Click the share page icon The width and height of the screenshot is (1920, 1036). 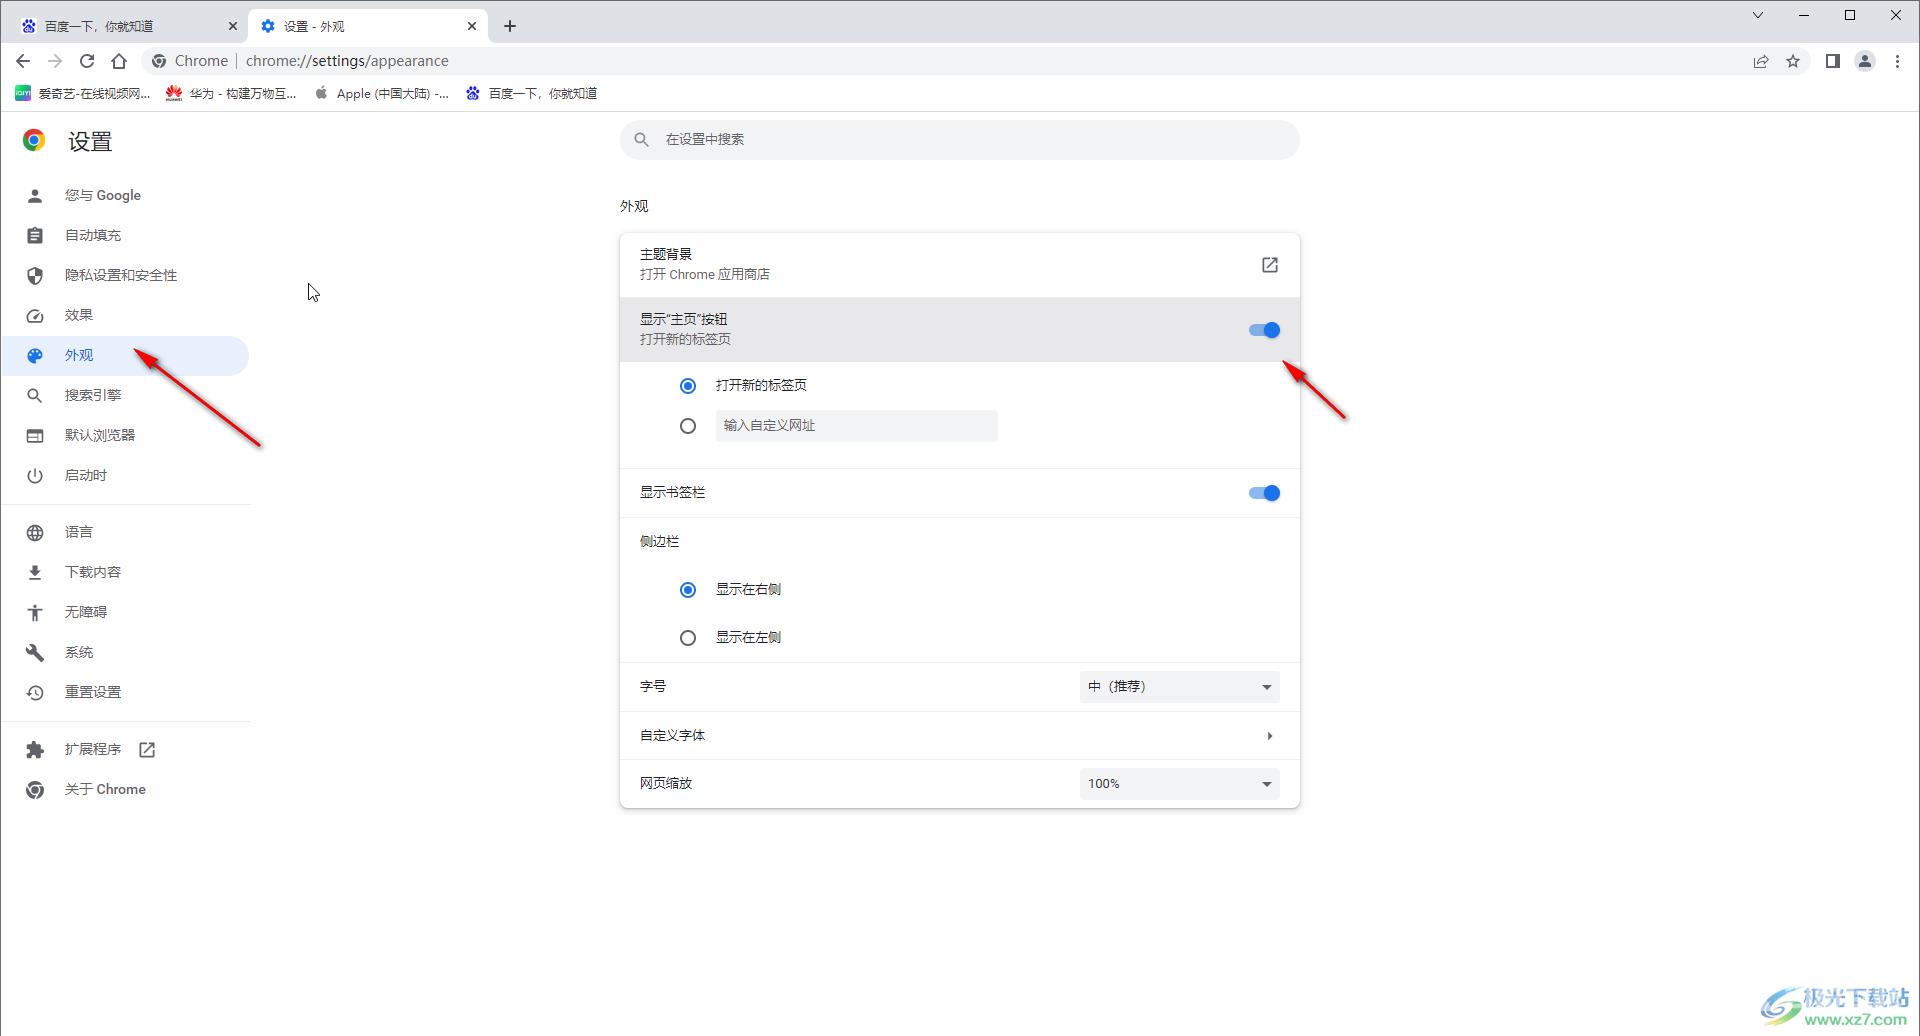1761,61
